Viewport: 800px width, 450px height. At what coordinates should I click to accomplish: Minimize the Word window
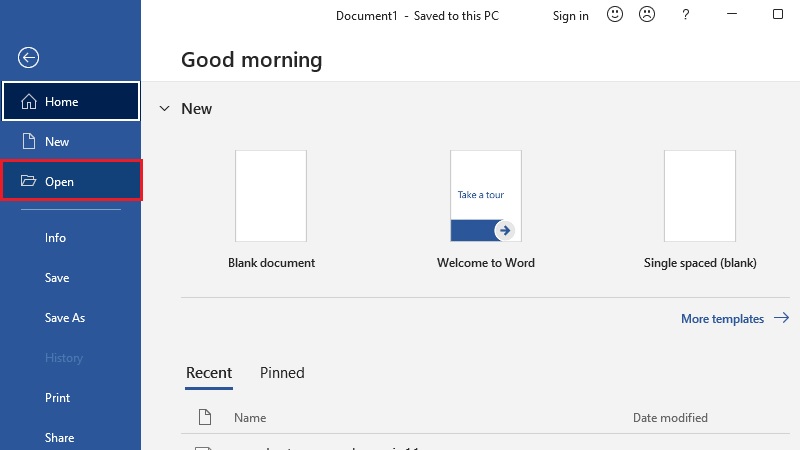pyautogui.click(x=732, y=14)
